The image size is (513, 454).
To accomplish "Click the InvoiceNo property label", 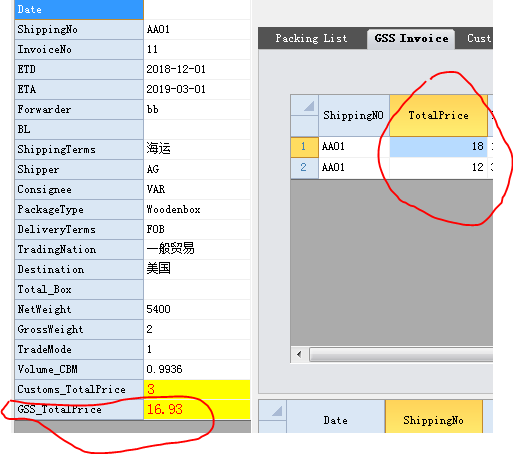I will click(x=79, y=49).
